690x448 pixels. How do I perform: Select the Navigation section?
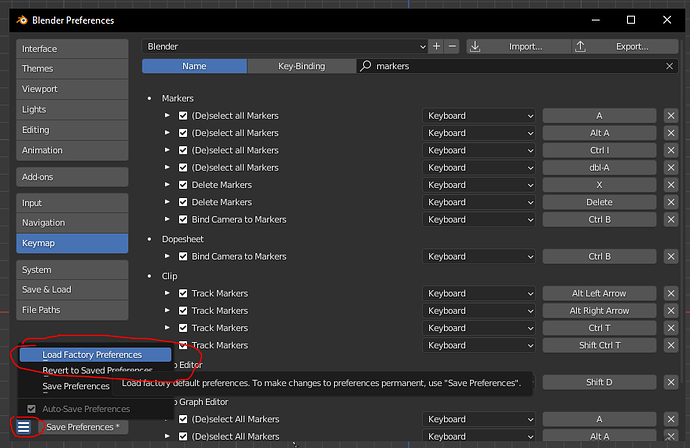[72, 223]
